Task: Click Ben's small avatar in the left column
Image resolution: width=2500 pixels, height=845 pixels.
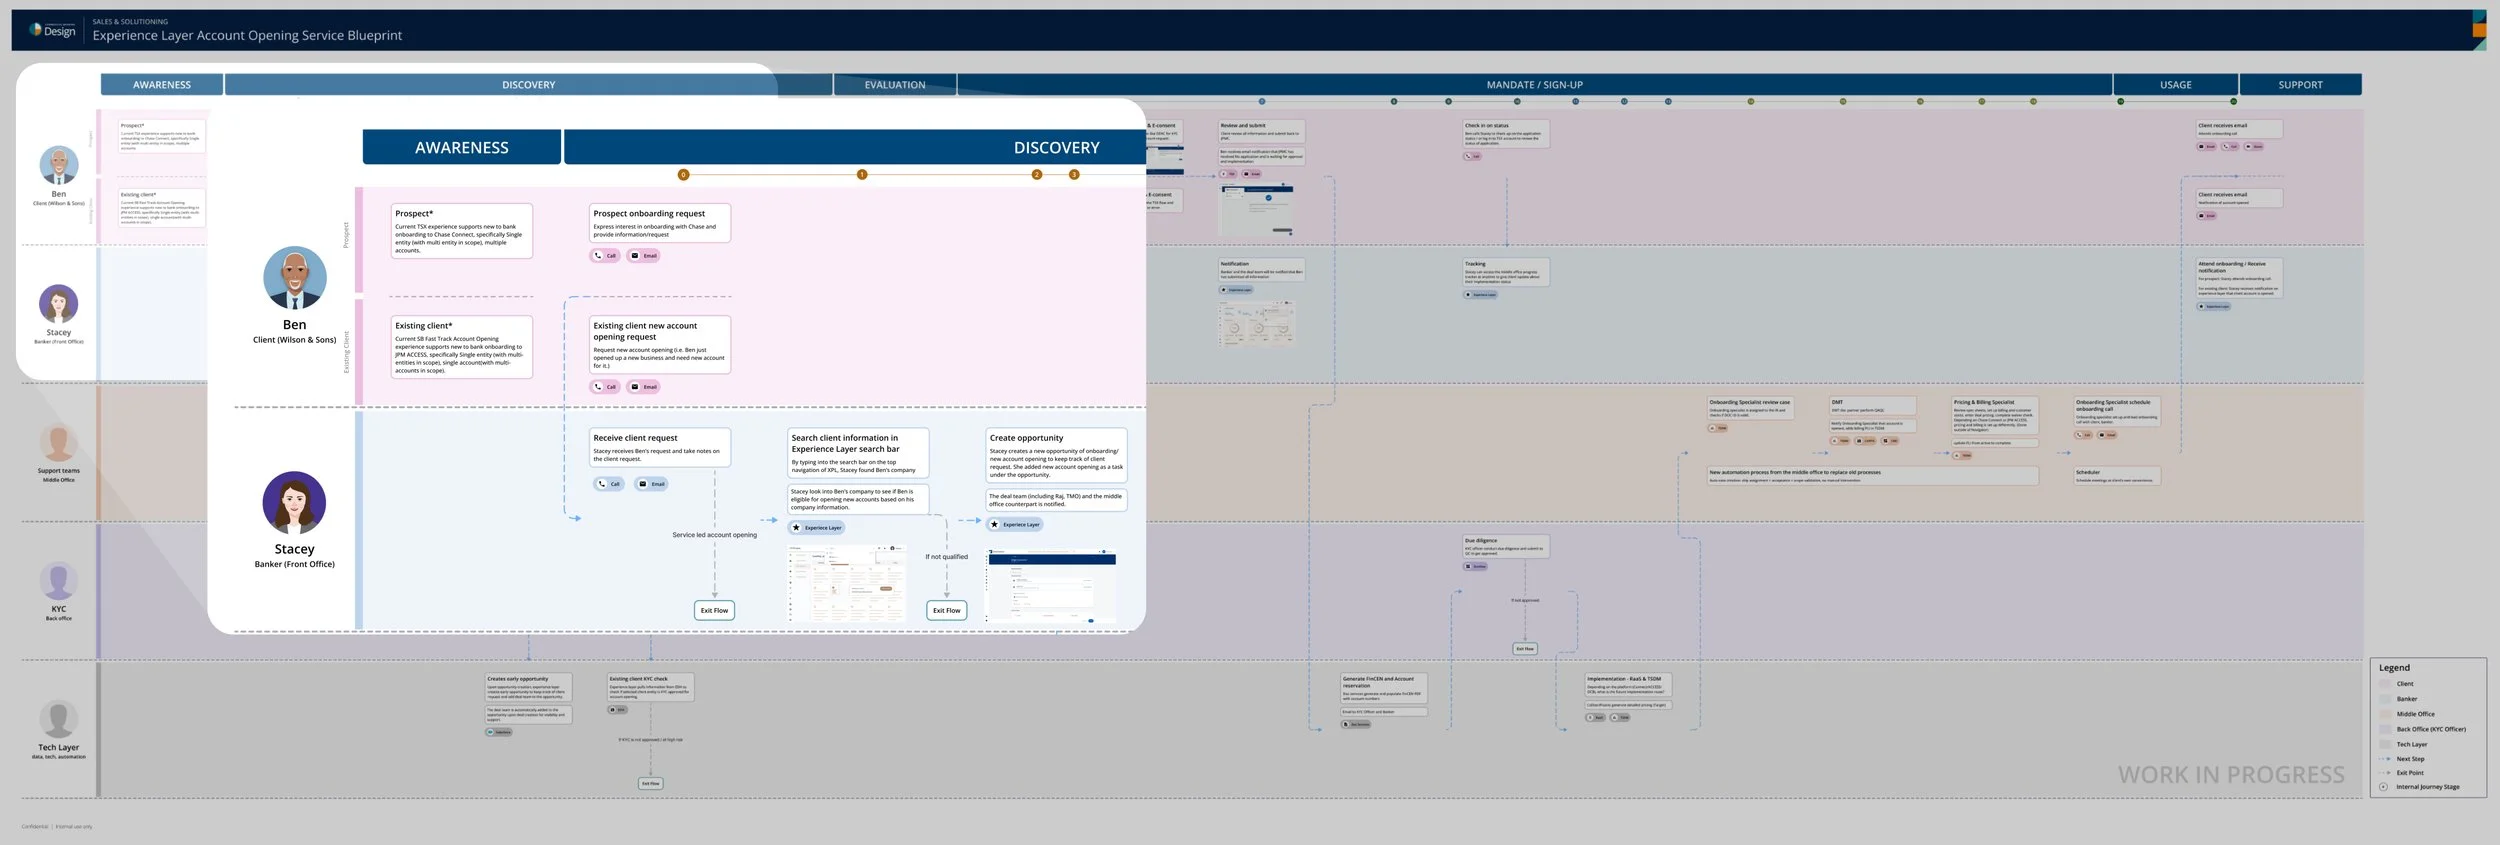Action: coord(59,166)
